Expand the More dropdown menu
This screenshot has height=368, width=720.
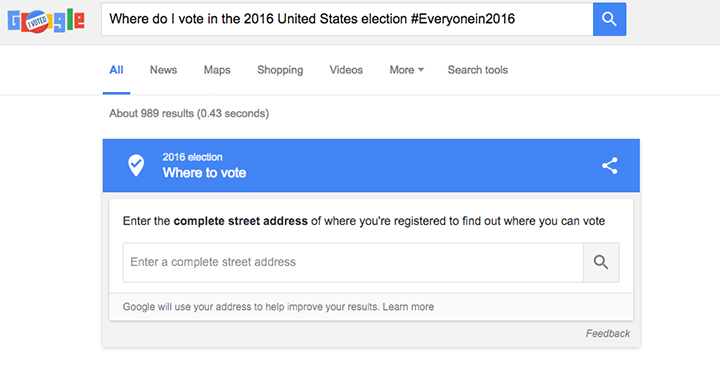[406, 70]
